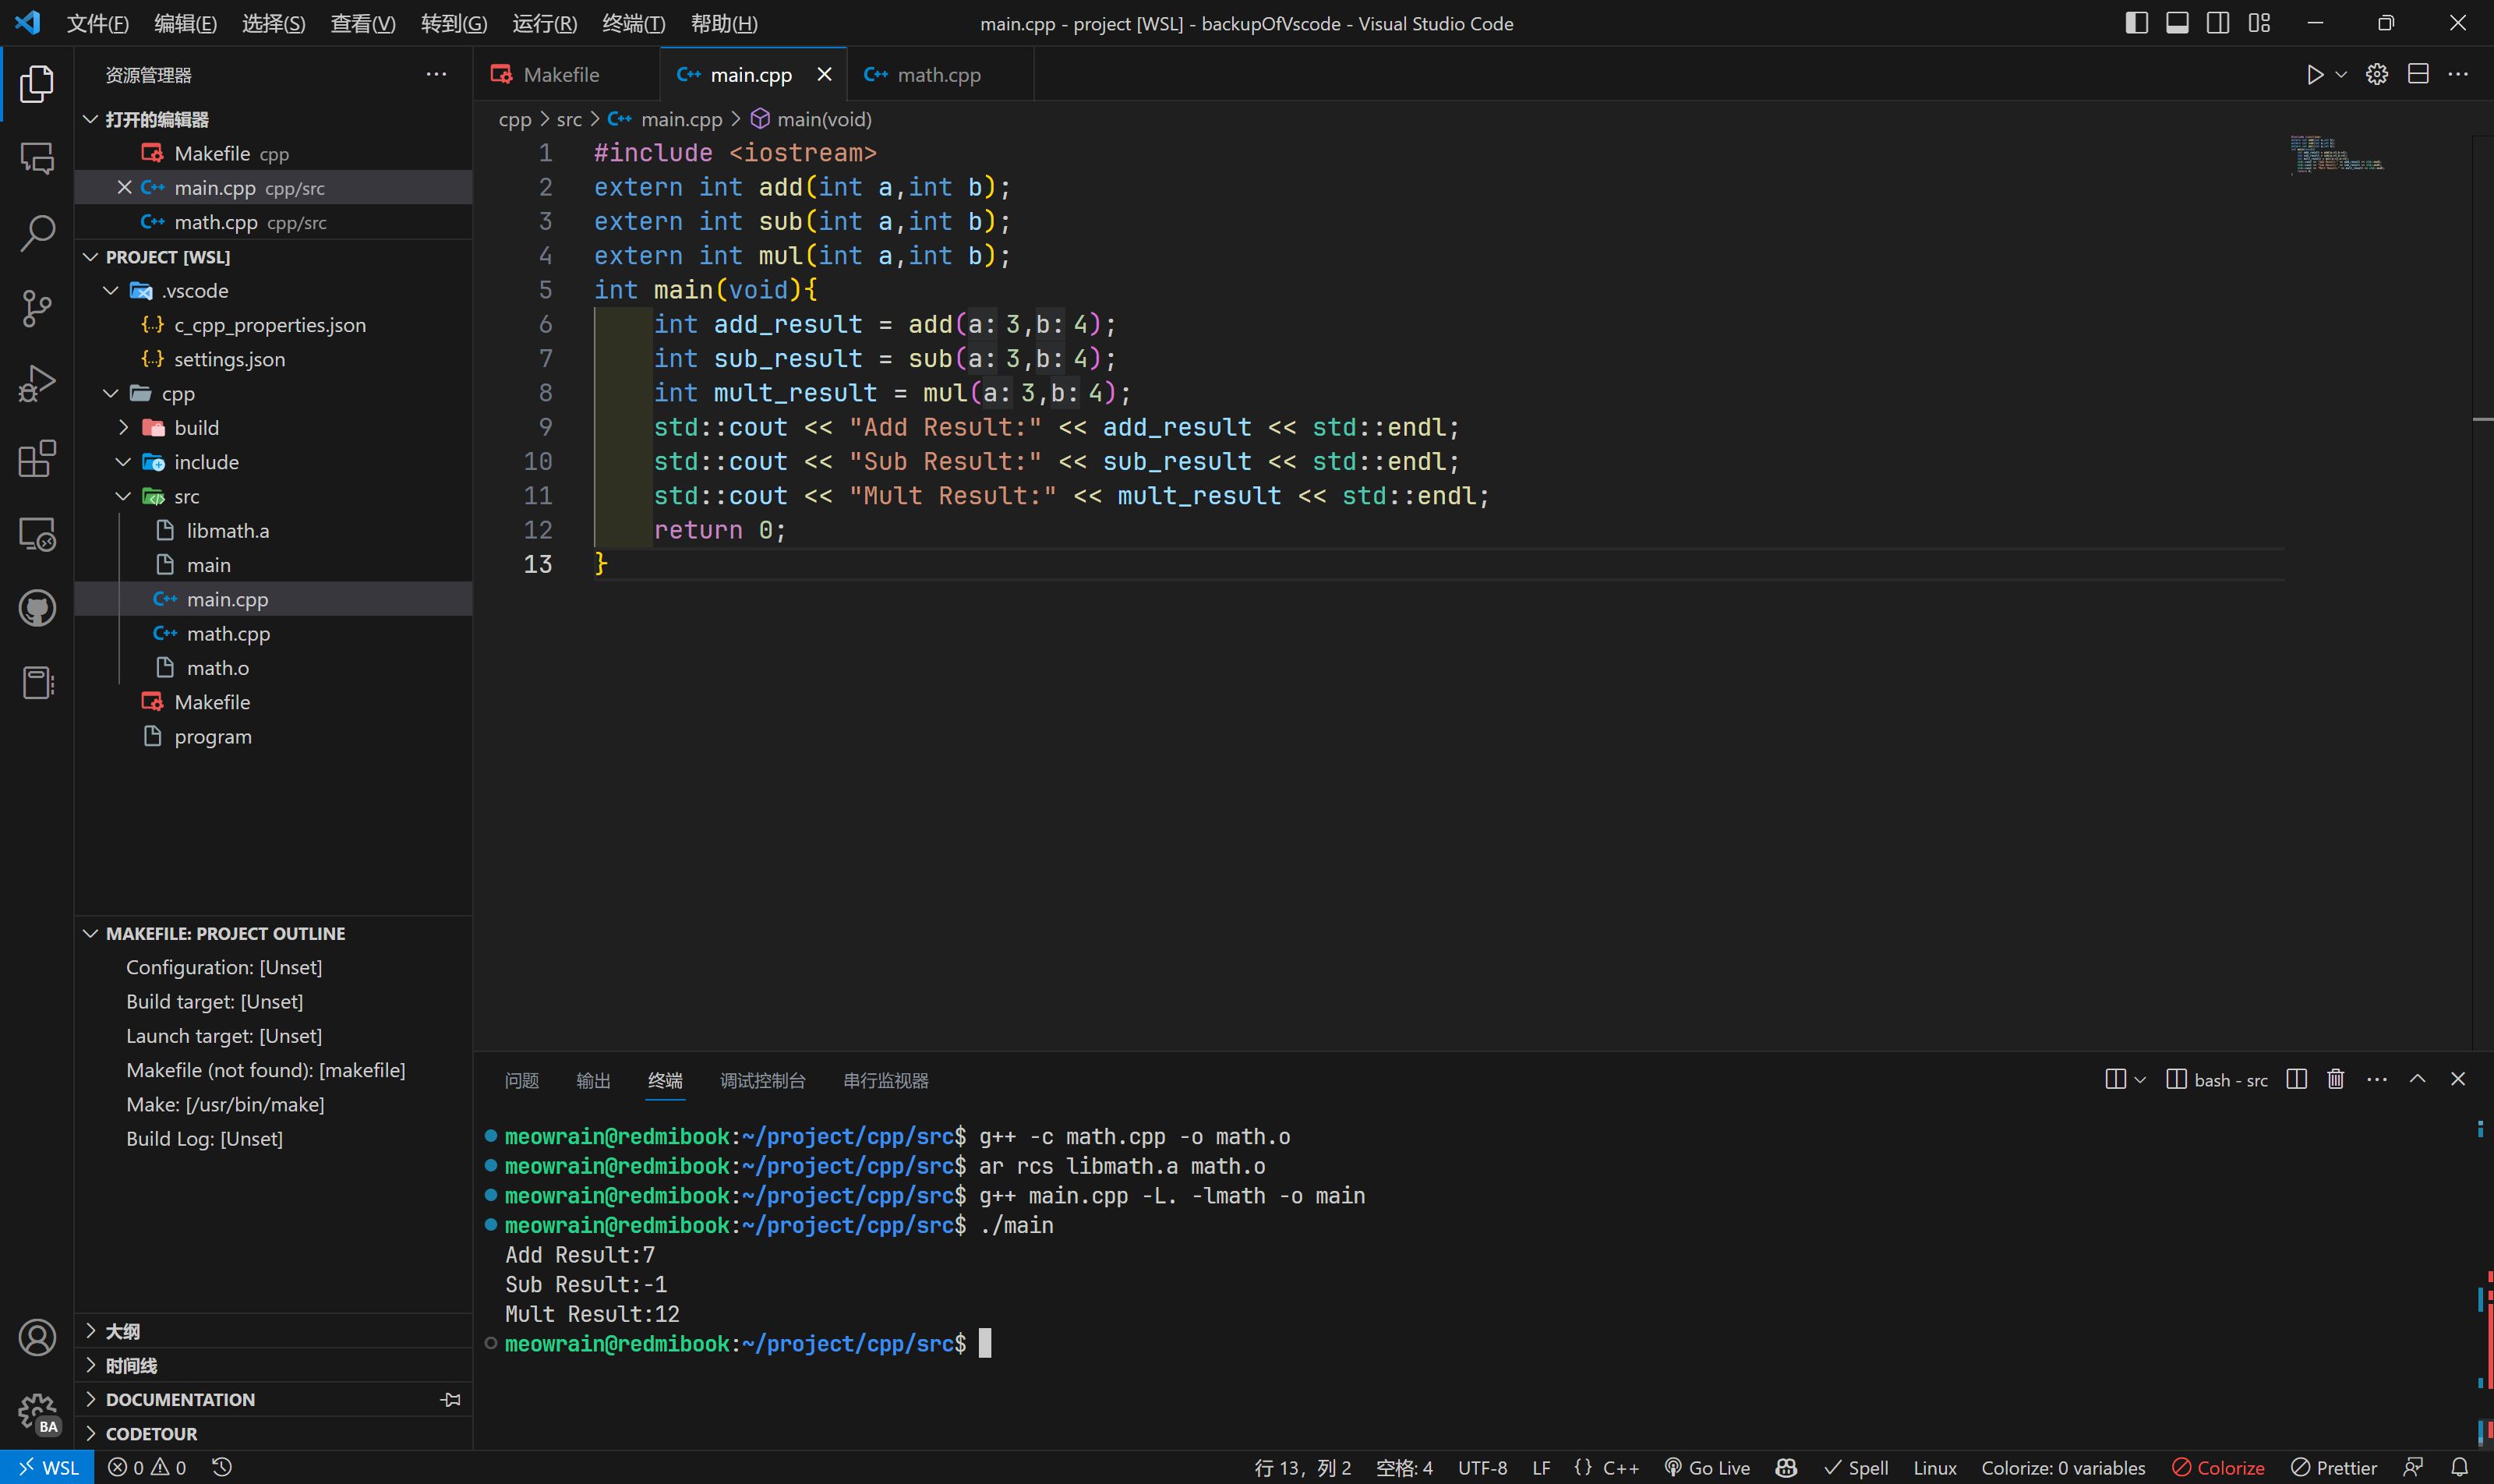Click the WSL remote indicator button

pyautogui.click(x=48, y=1467)
